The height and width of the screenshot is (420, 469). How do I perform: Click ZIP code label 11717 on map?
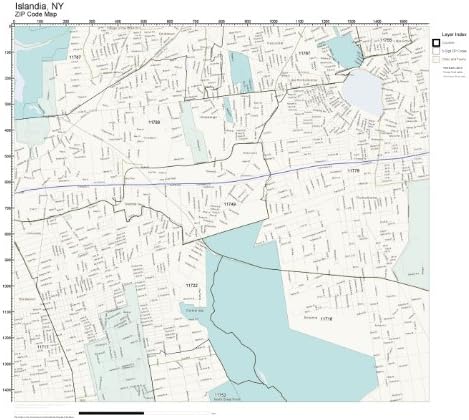click(x=43, y=347)
